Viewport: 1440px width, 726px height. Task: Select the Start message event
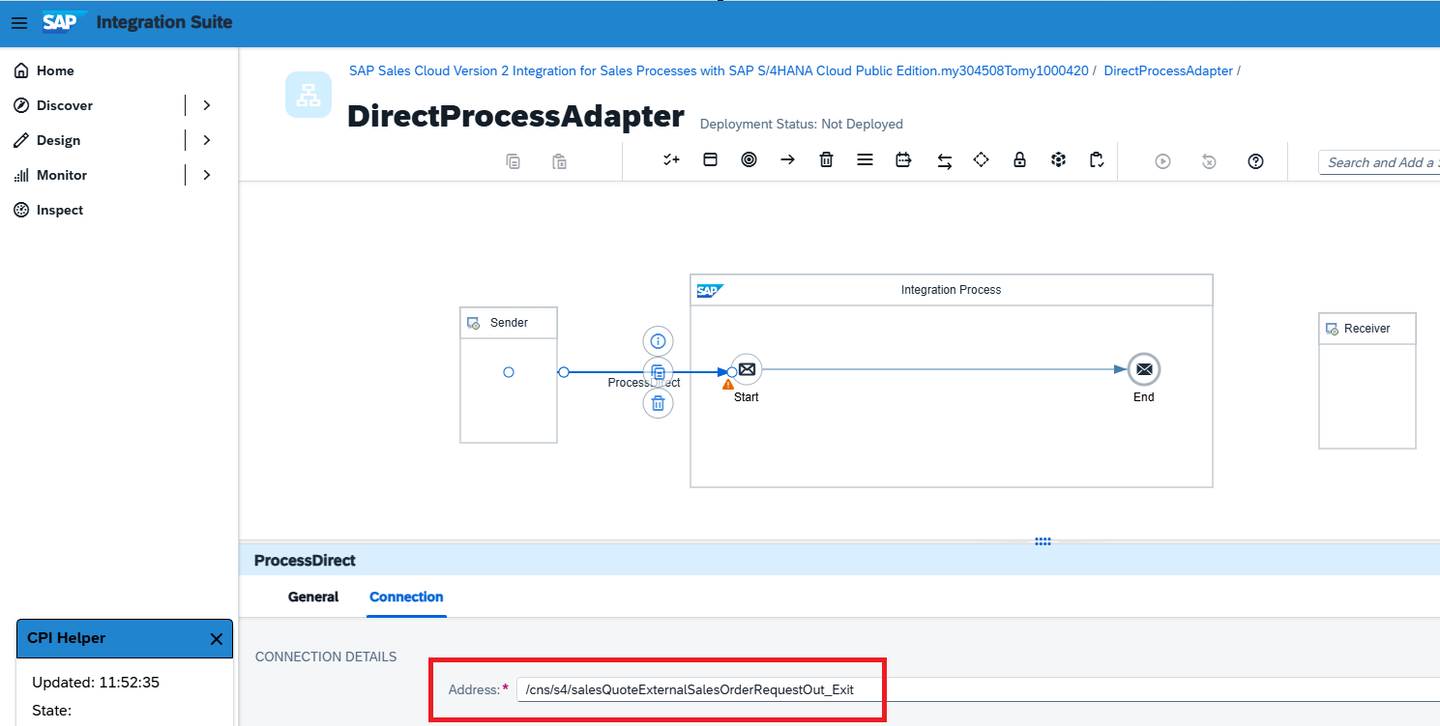pos(746,369)
